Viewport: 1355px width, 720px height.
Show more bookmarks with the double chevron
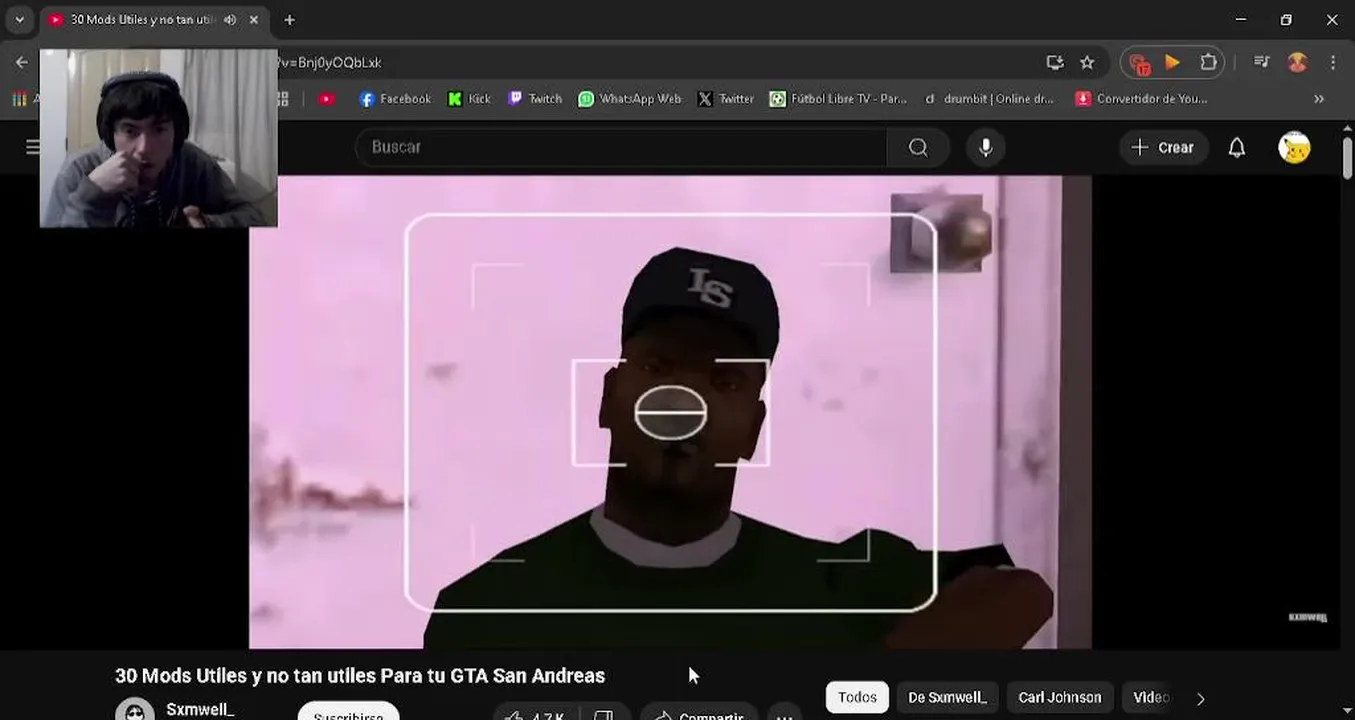1319,99
